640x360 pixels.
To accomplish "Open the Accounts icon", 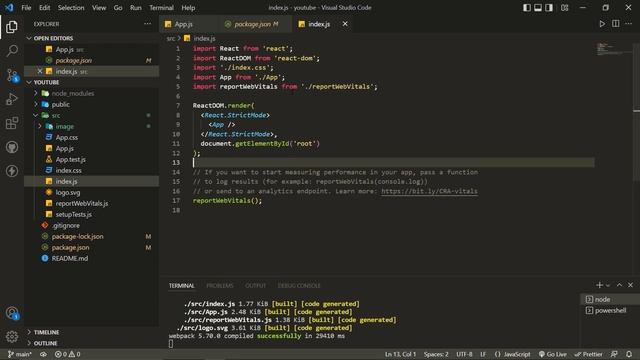I will click(12, 313).
